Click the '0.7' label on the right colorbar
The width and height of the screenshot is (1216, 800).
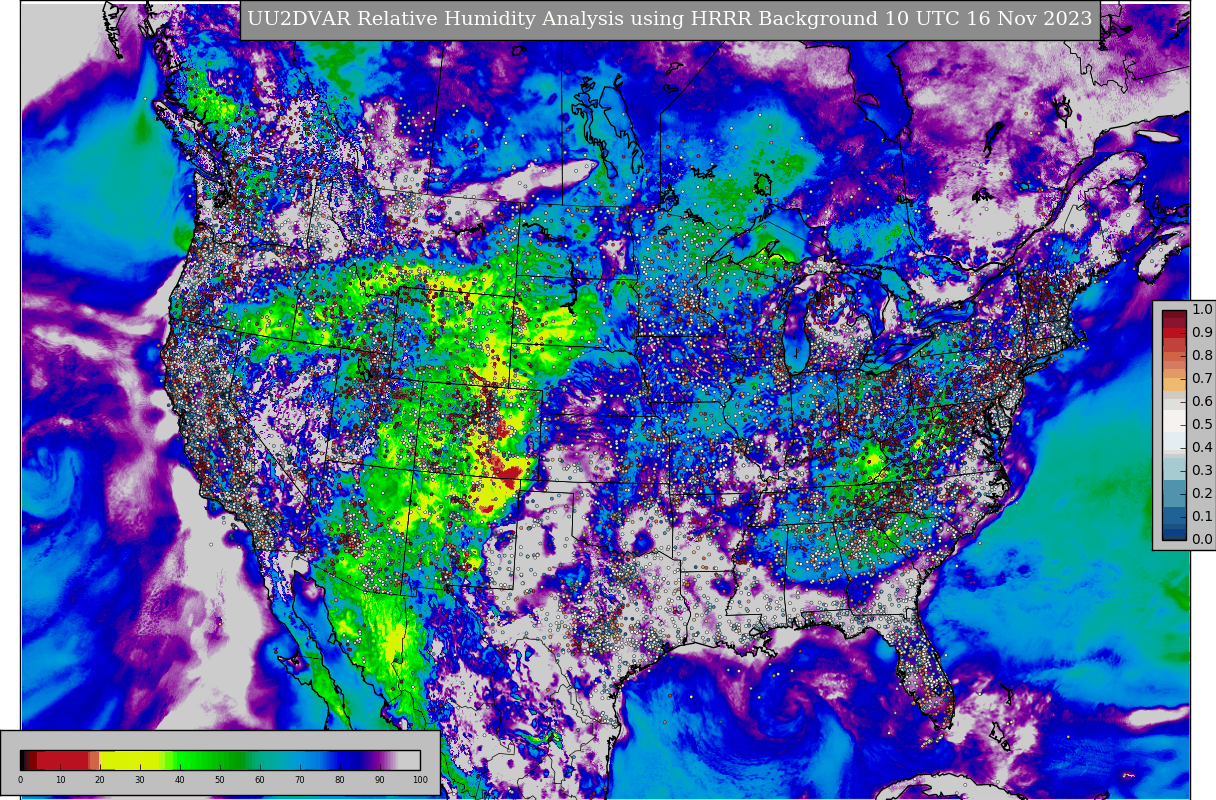1202,379
